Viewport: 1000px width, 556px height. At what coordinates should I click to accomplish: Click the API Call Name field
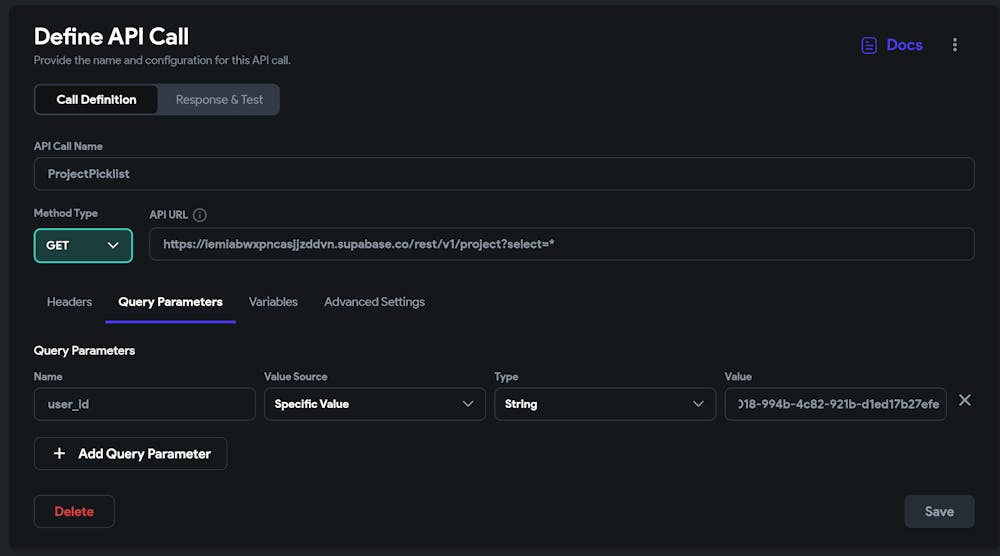click(504, 173)
